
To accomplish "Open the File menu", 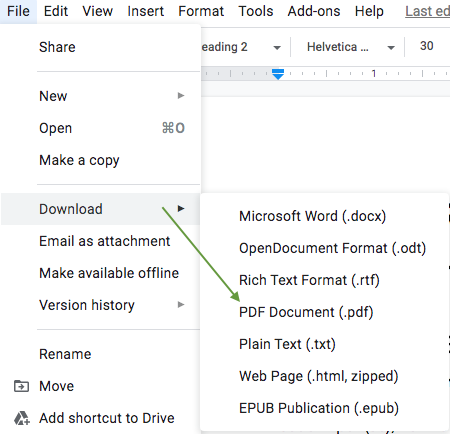I will [18, 11].
